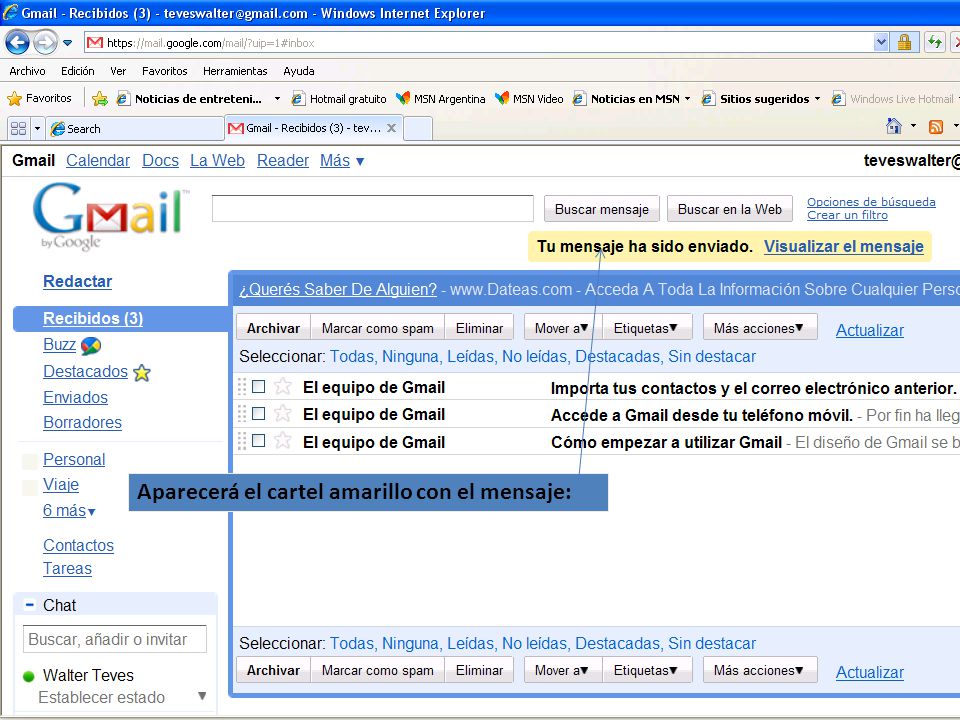Expand the 6 más labels
Viewport: 960px width, 720px height.
(69, 511)
